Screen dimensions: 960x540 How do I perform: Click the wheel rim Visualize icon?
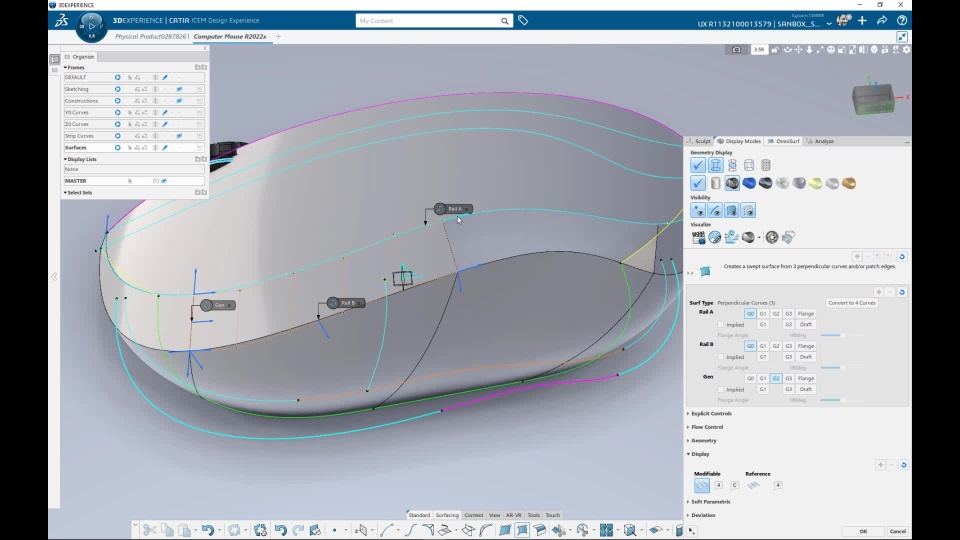(x=771, y=238)
